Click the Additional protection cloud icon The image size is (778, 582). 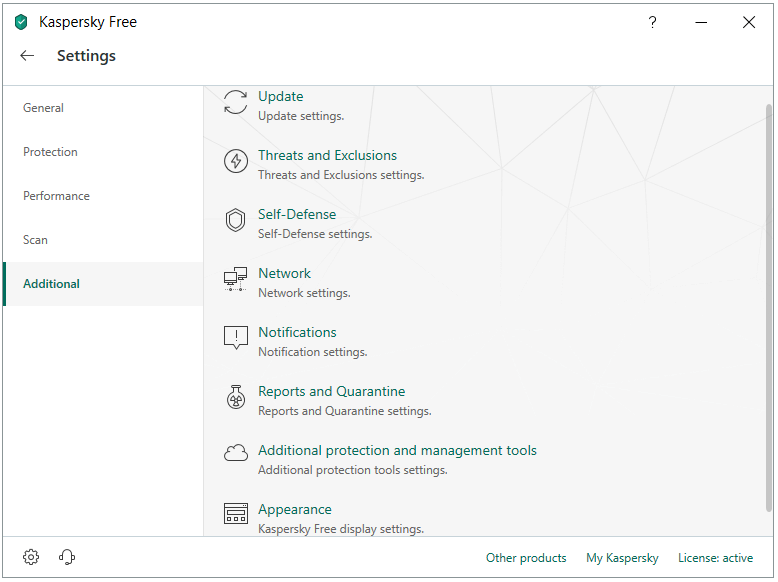pos(236,453)
